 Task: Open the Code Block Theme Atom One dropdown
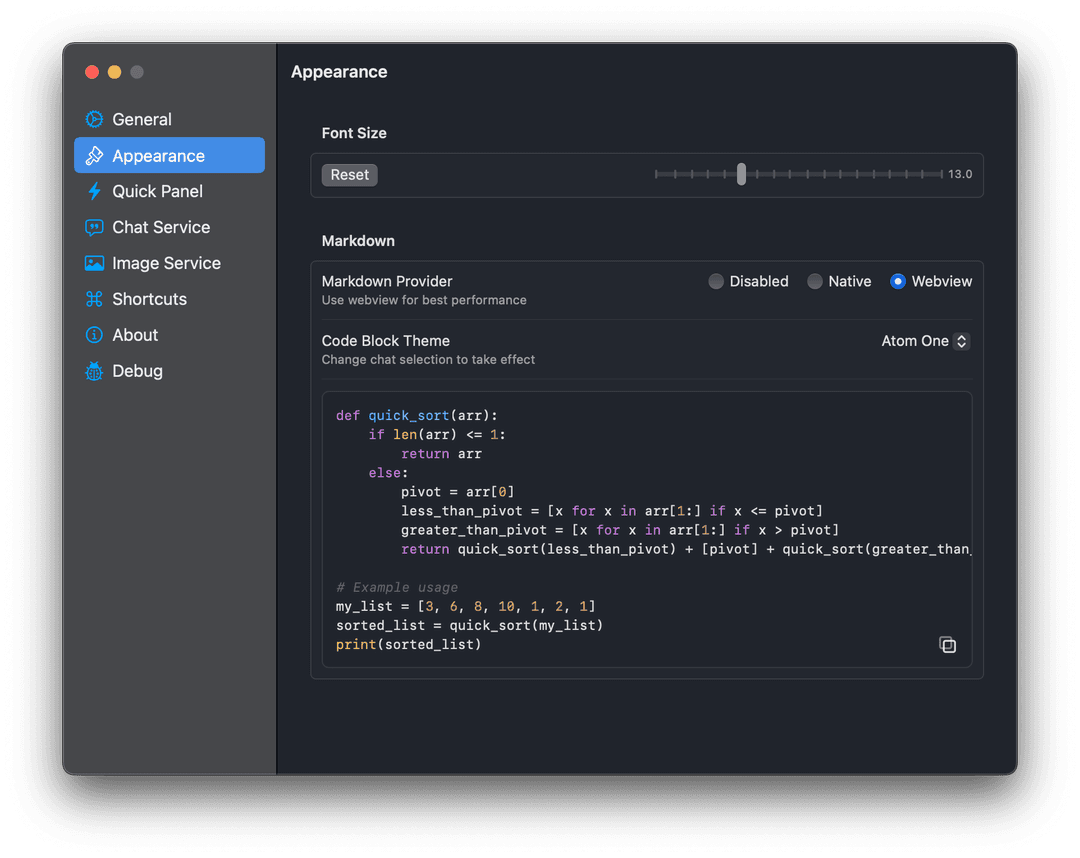(926, 341)
